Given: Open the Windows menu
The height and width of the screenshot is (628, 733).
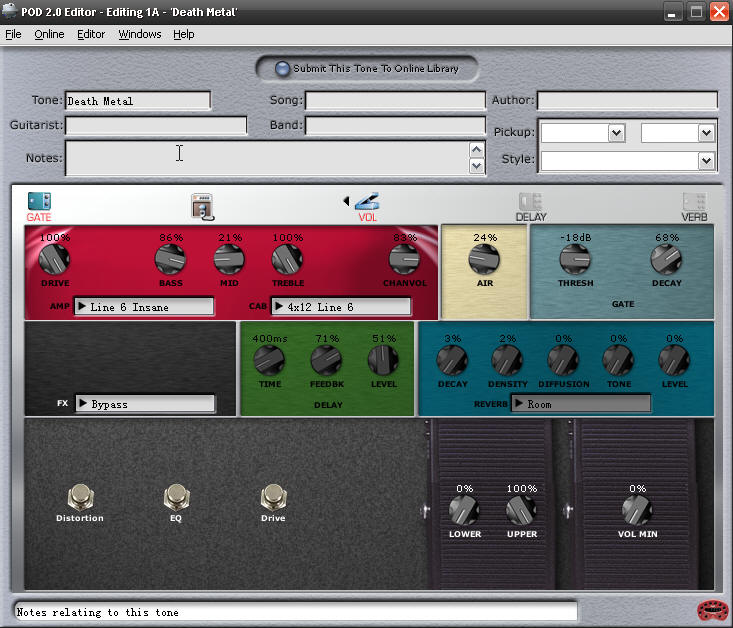Looking at the screenshot, I should coord(140,34).
